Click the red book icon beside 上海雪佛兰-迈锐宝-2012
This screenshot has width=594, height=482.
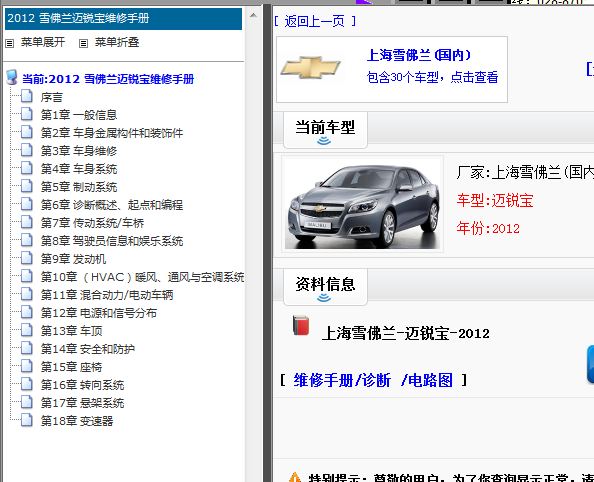pos(301,325)
